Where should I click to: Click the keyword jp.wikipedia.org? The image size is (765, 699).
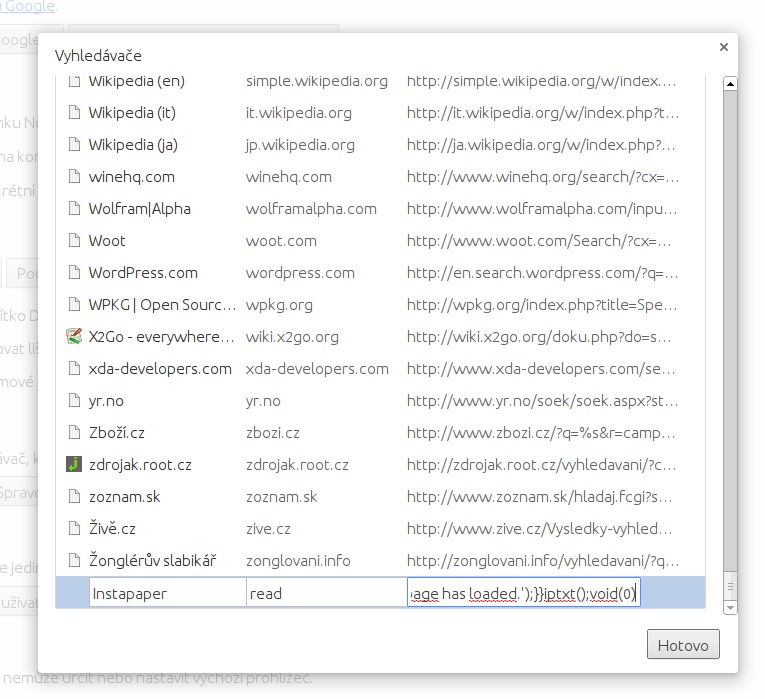300,145
